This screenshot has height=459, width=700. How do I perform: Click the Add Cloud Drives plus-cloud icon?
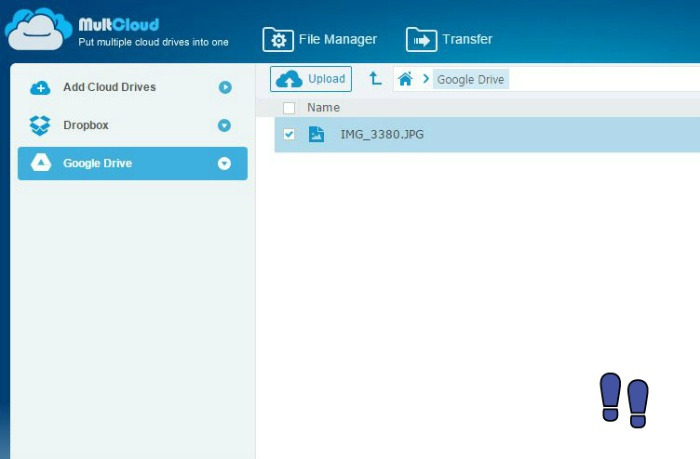pyautogui.click(x=40, y=88)
